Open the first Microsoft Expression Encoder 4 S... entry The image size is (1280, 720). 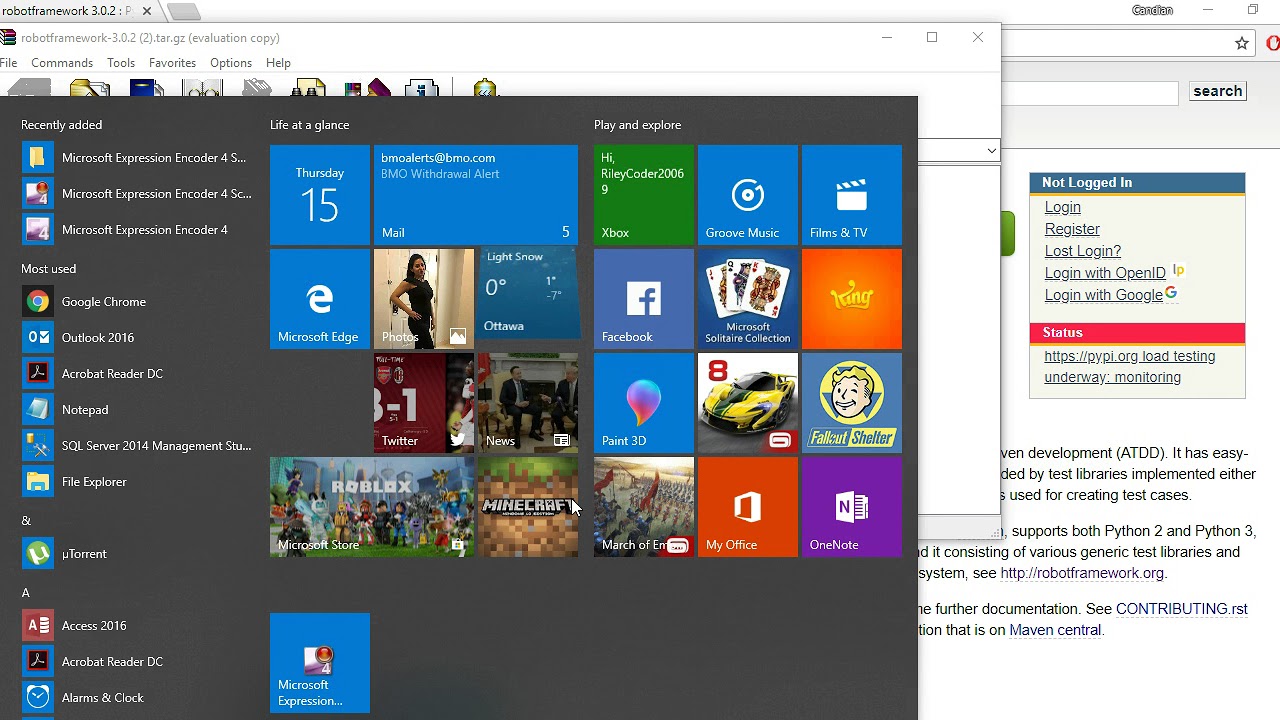138,158
